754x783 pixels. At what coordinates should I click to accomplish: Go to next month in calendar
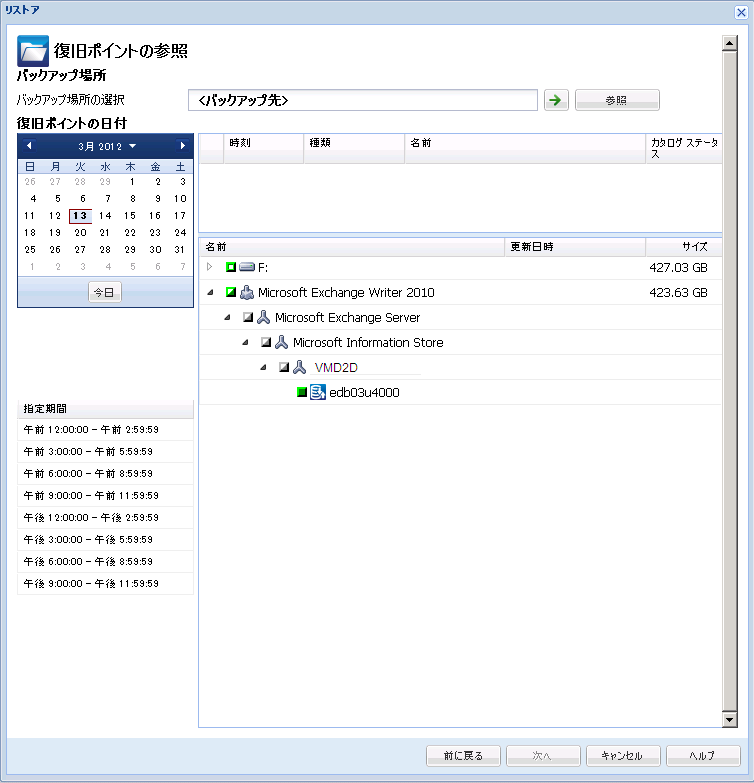pos(182,146)
